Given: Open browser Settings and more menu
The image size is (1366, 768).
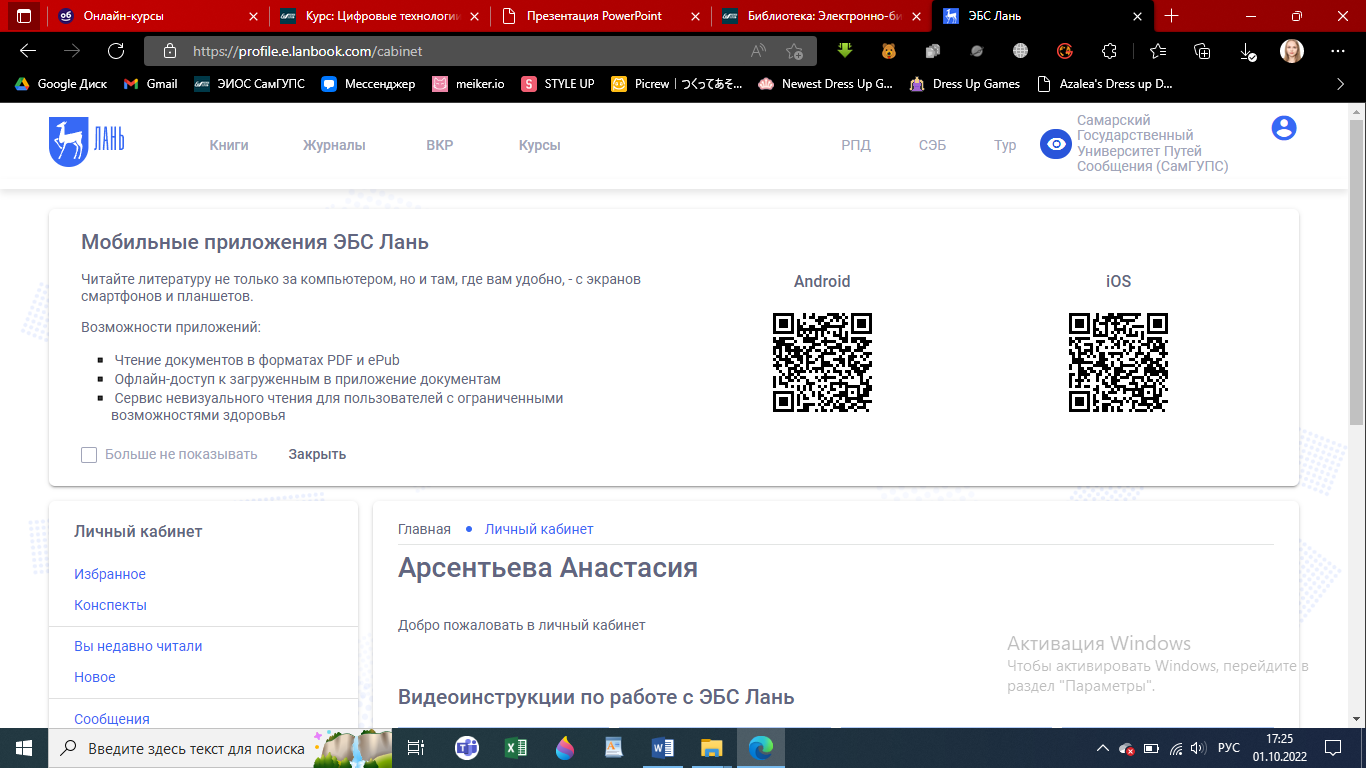Looking at the screenshot, I should [1337, 51].
